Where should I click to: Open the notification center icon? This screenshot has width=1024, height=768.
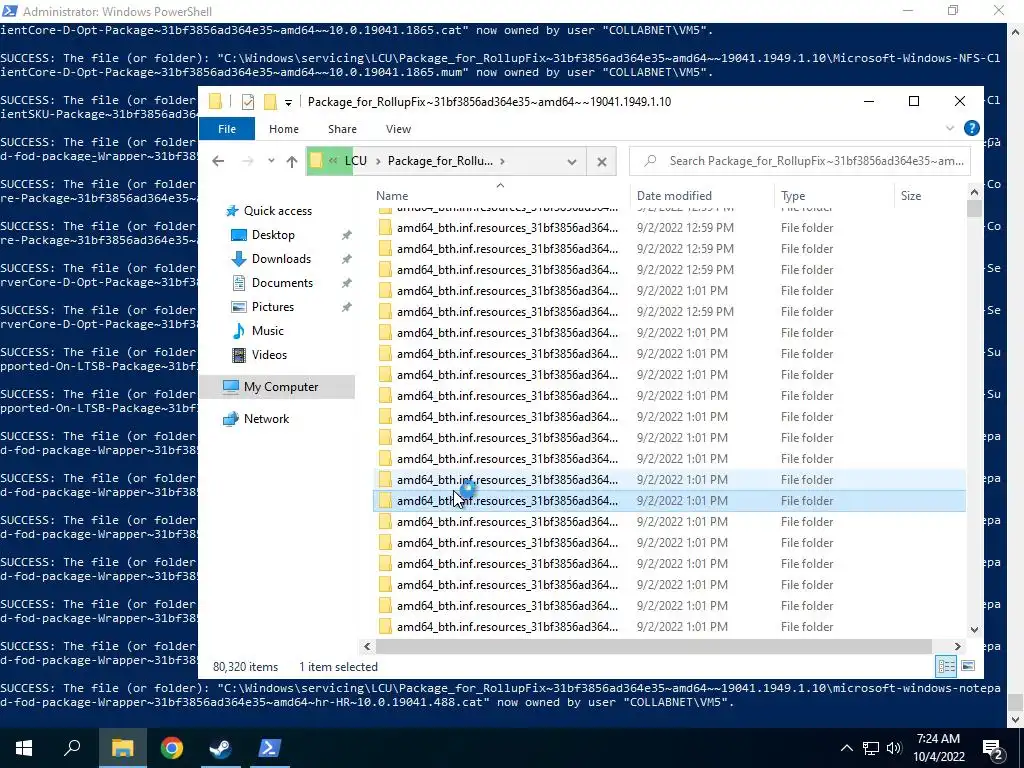[x=994, y=749]
